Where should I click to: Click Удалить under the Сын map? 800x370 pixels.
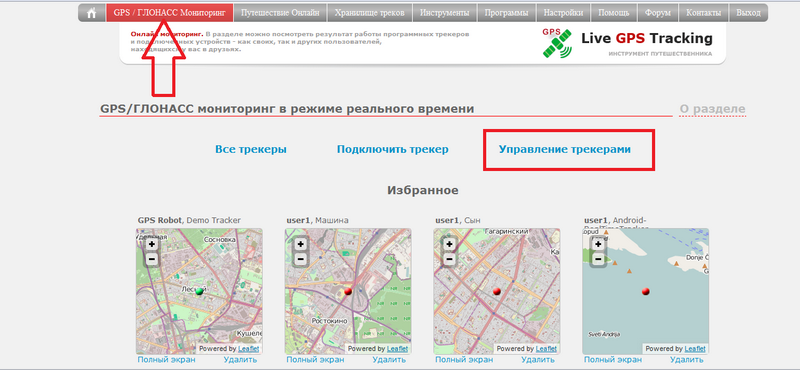[538, 360]
